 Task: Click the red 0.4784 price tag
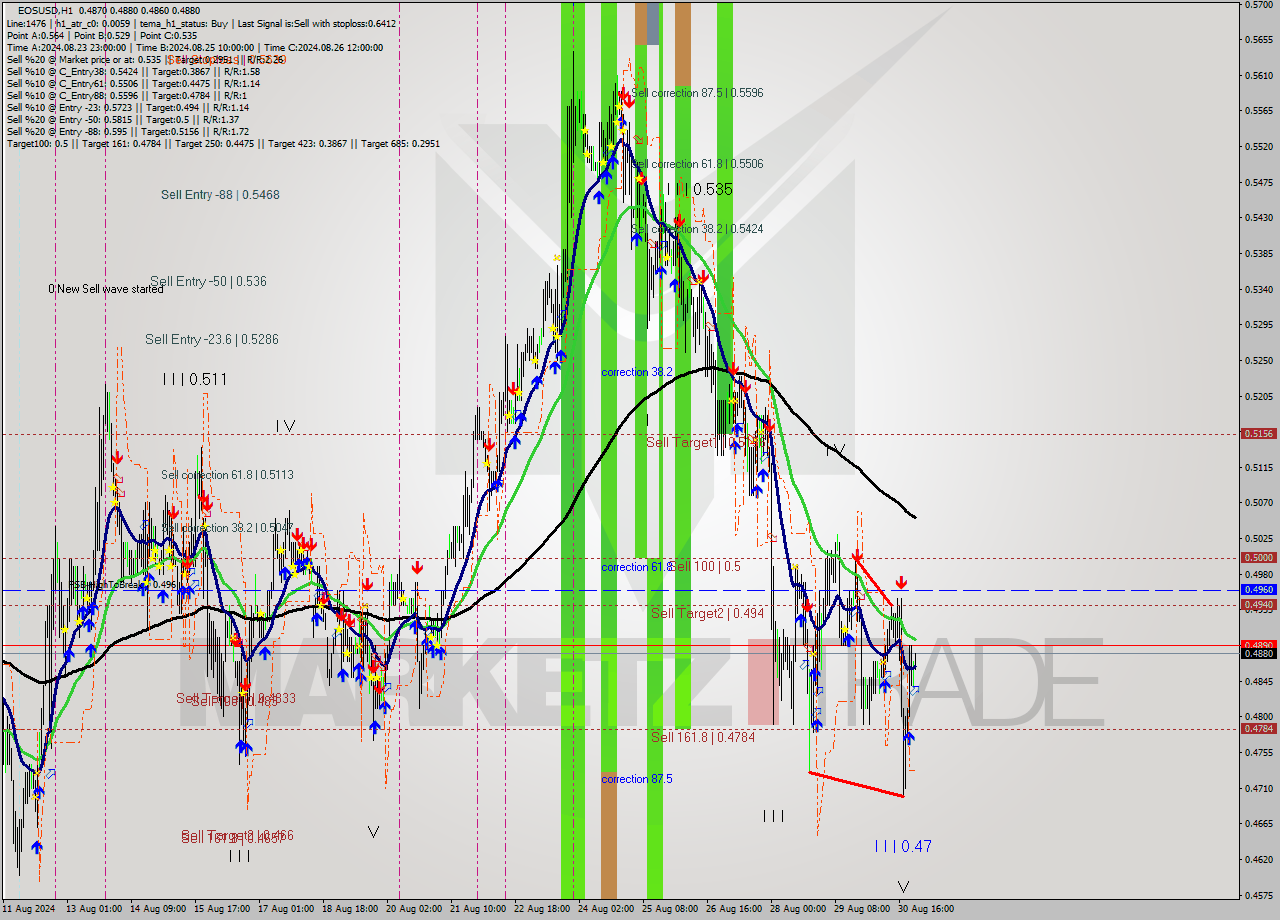click(1258, 729)
